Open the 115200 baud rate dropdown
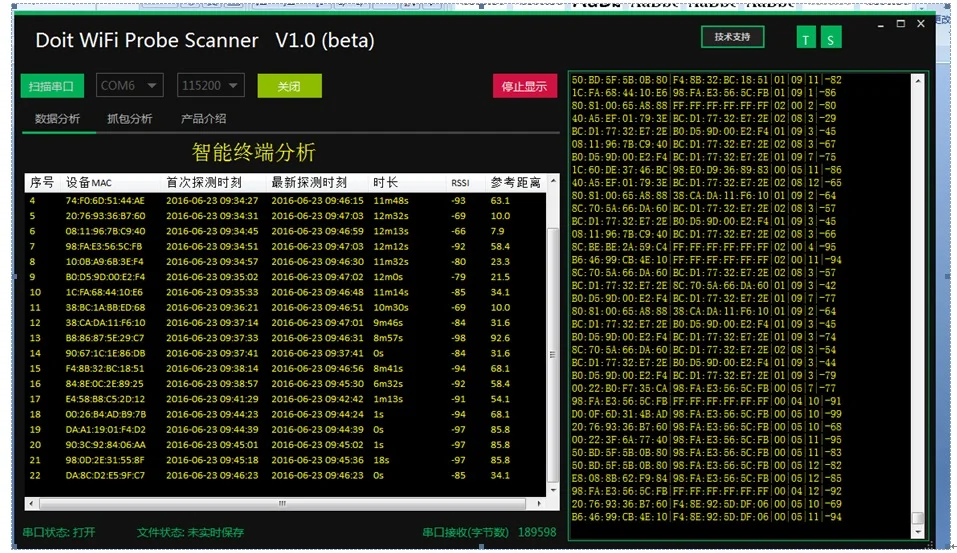This screenshot has height=553, width=957. (211, 85)
